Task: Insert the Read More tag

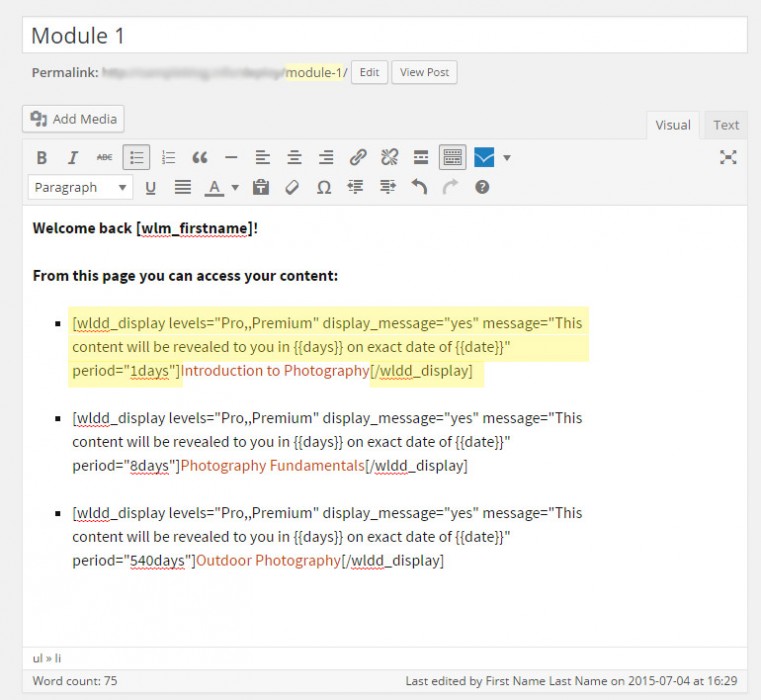Action: point(421,158)
